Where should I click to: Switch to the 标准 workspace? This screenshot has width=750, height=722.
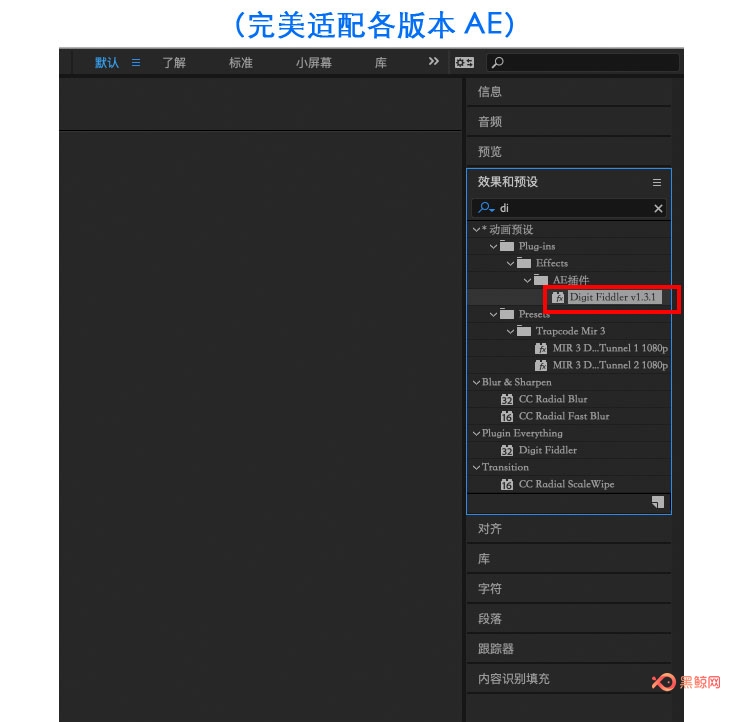click(x=240, y=63)
